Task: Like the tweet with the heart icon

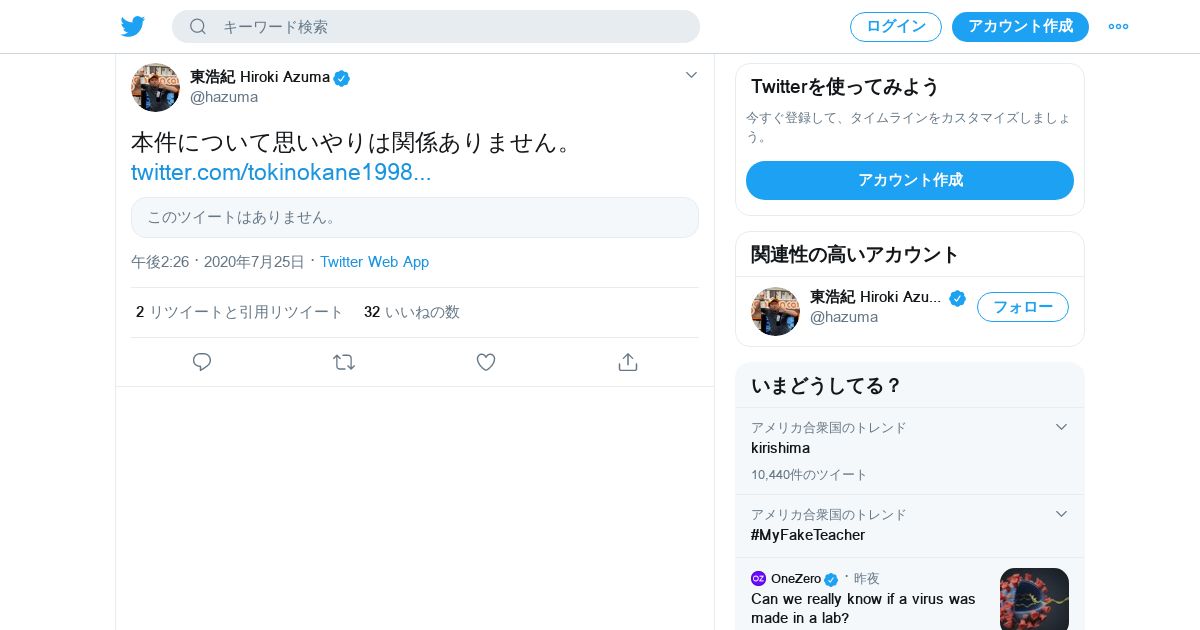Action: (486, 362)
